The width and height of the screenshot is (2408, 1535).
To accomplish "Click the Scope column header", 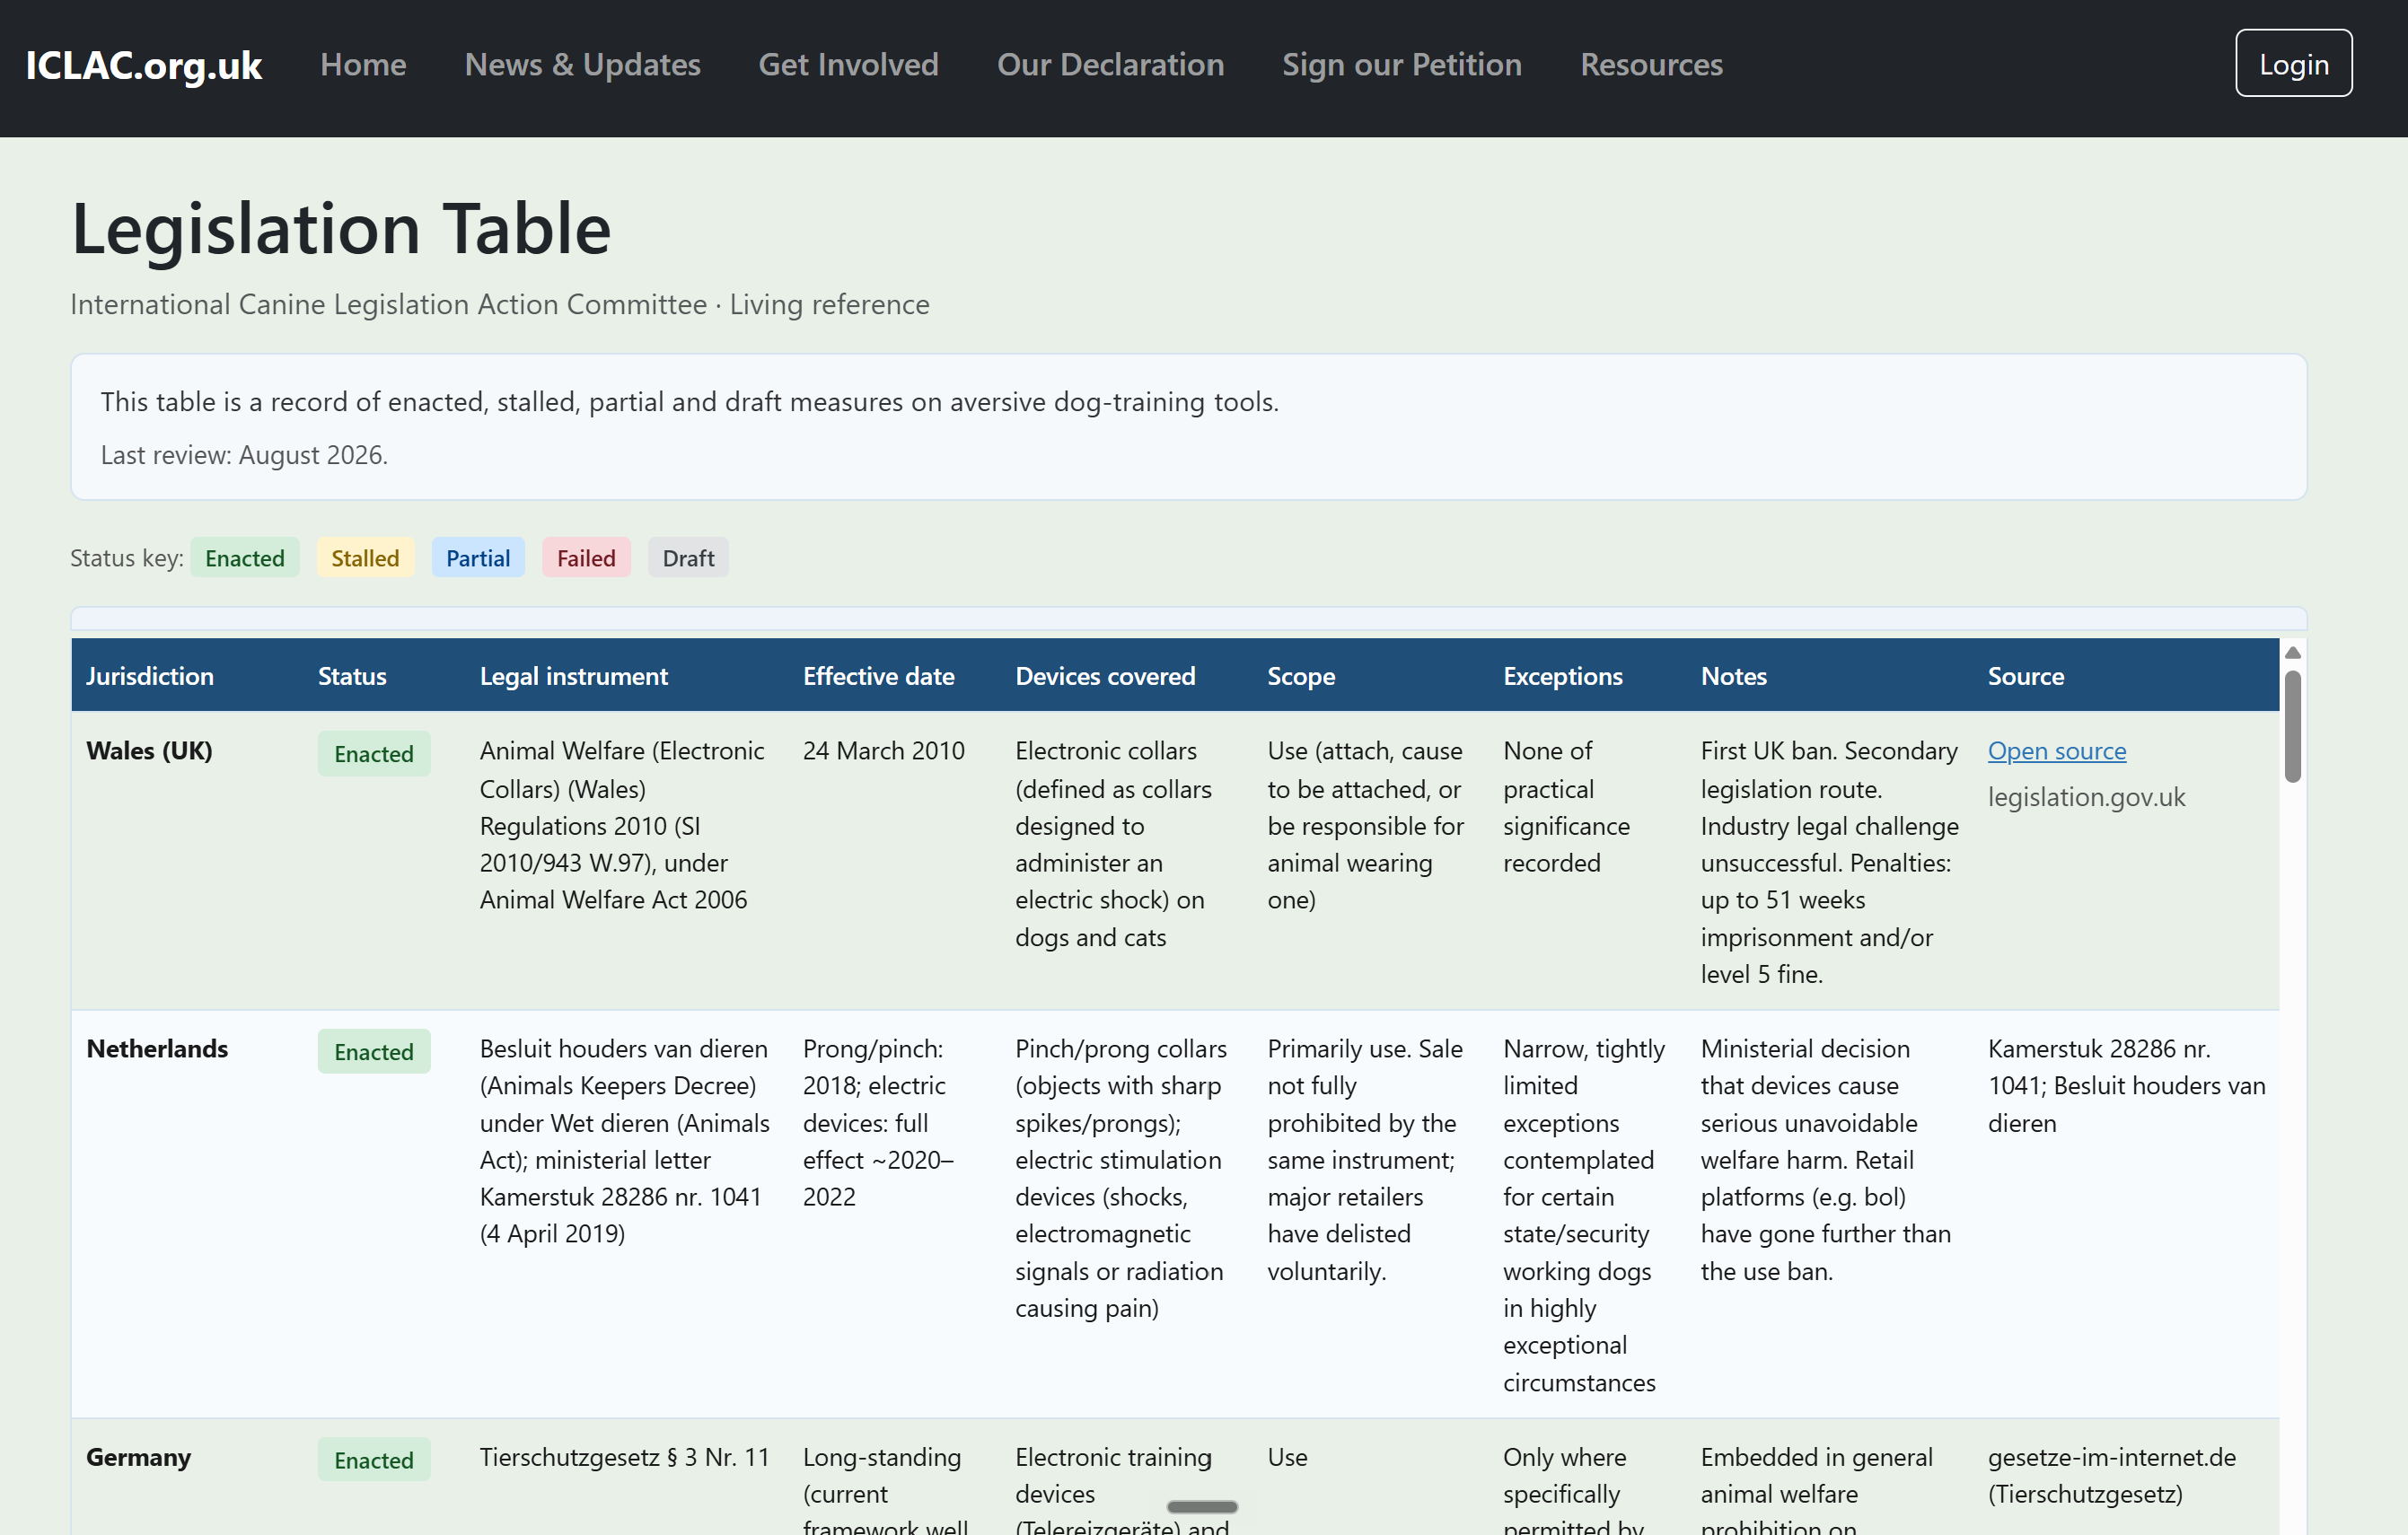I will point(1301,676).
